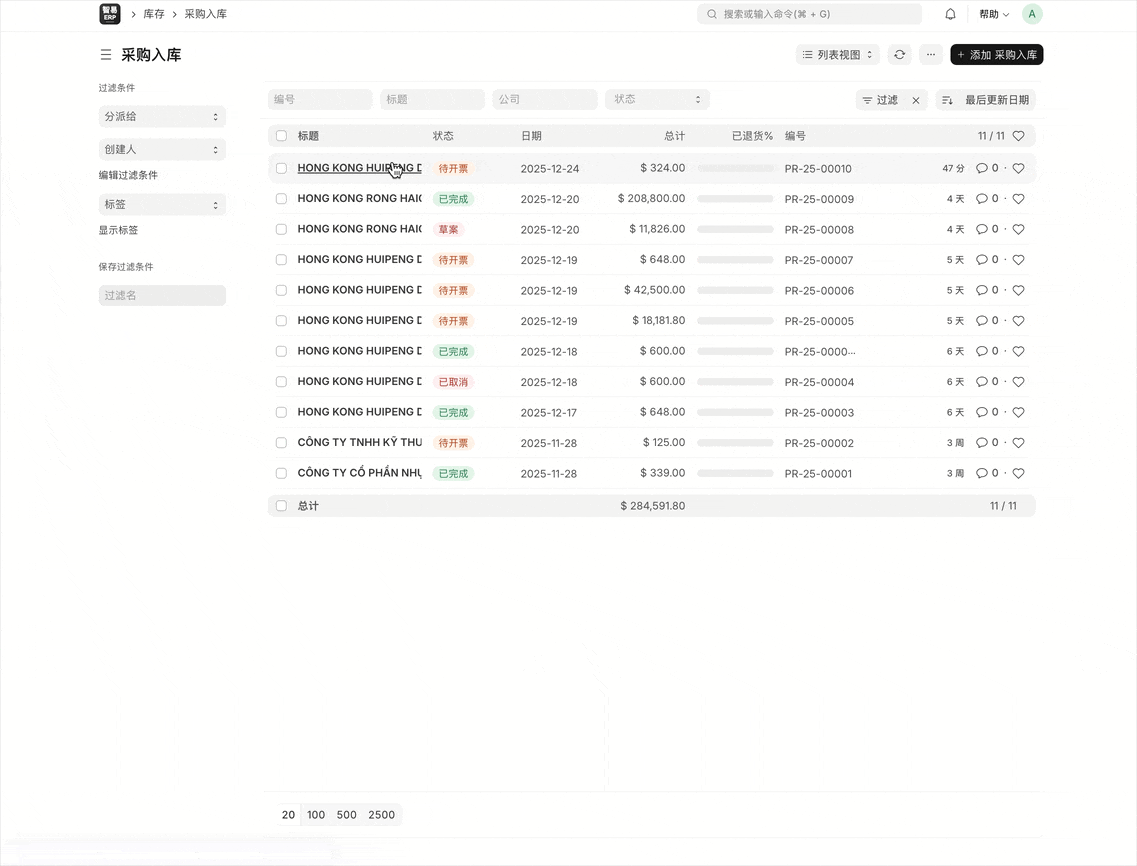Open the 状态 filter dropdown

coord(657,99)
